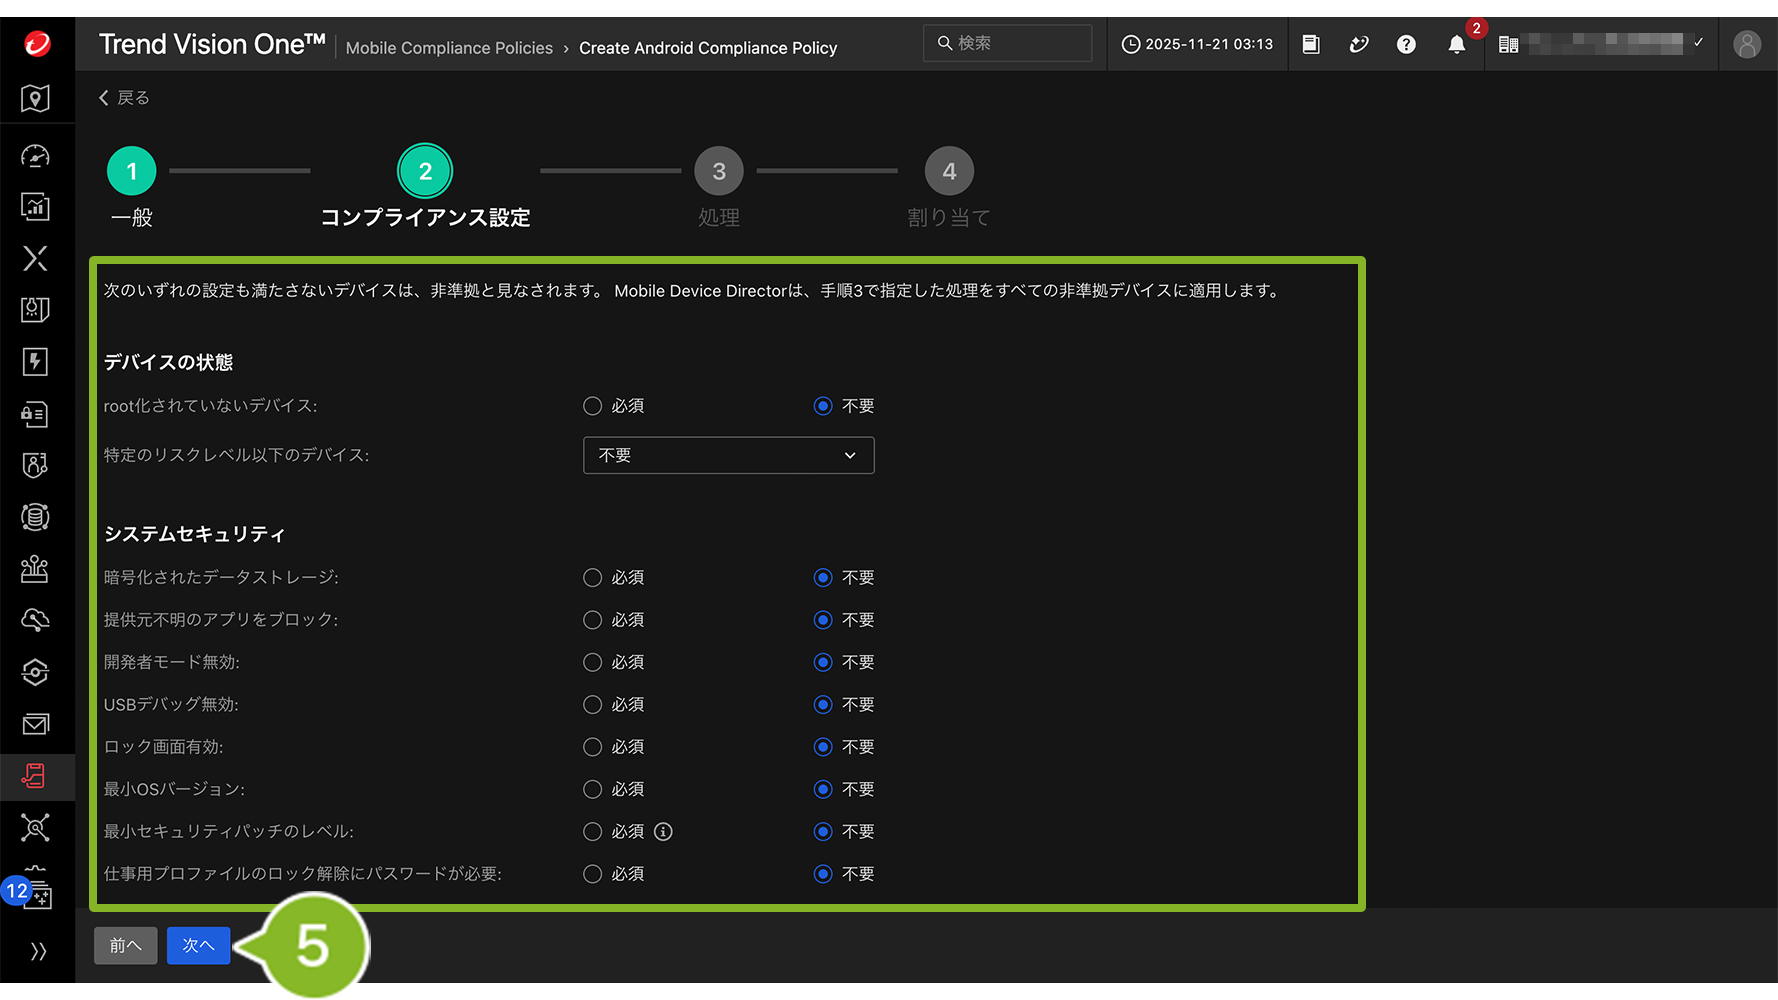Click the Trend Micro logo icon
Image resolution: width=1778 pixels, height=1000 pixels.
(x=37, y=43)
